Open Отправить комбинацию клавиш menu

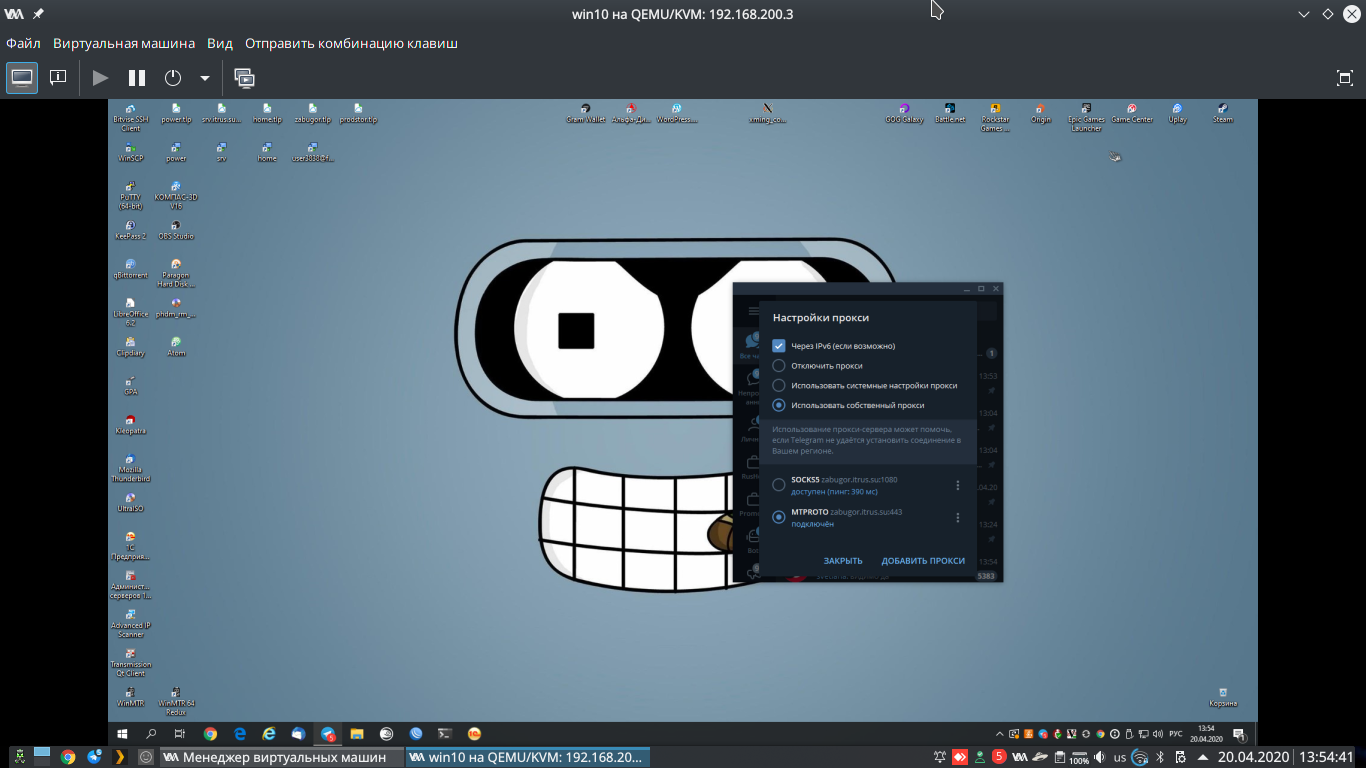point(352,43)
